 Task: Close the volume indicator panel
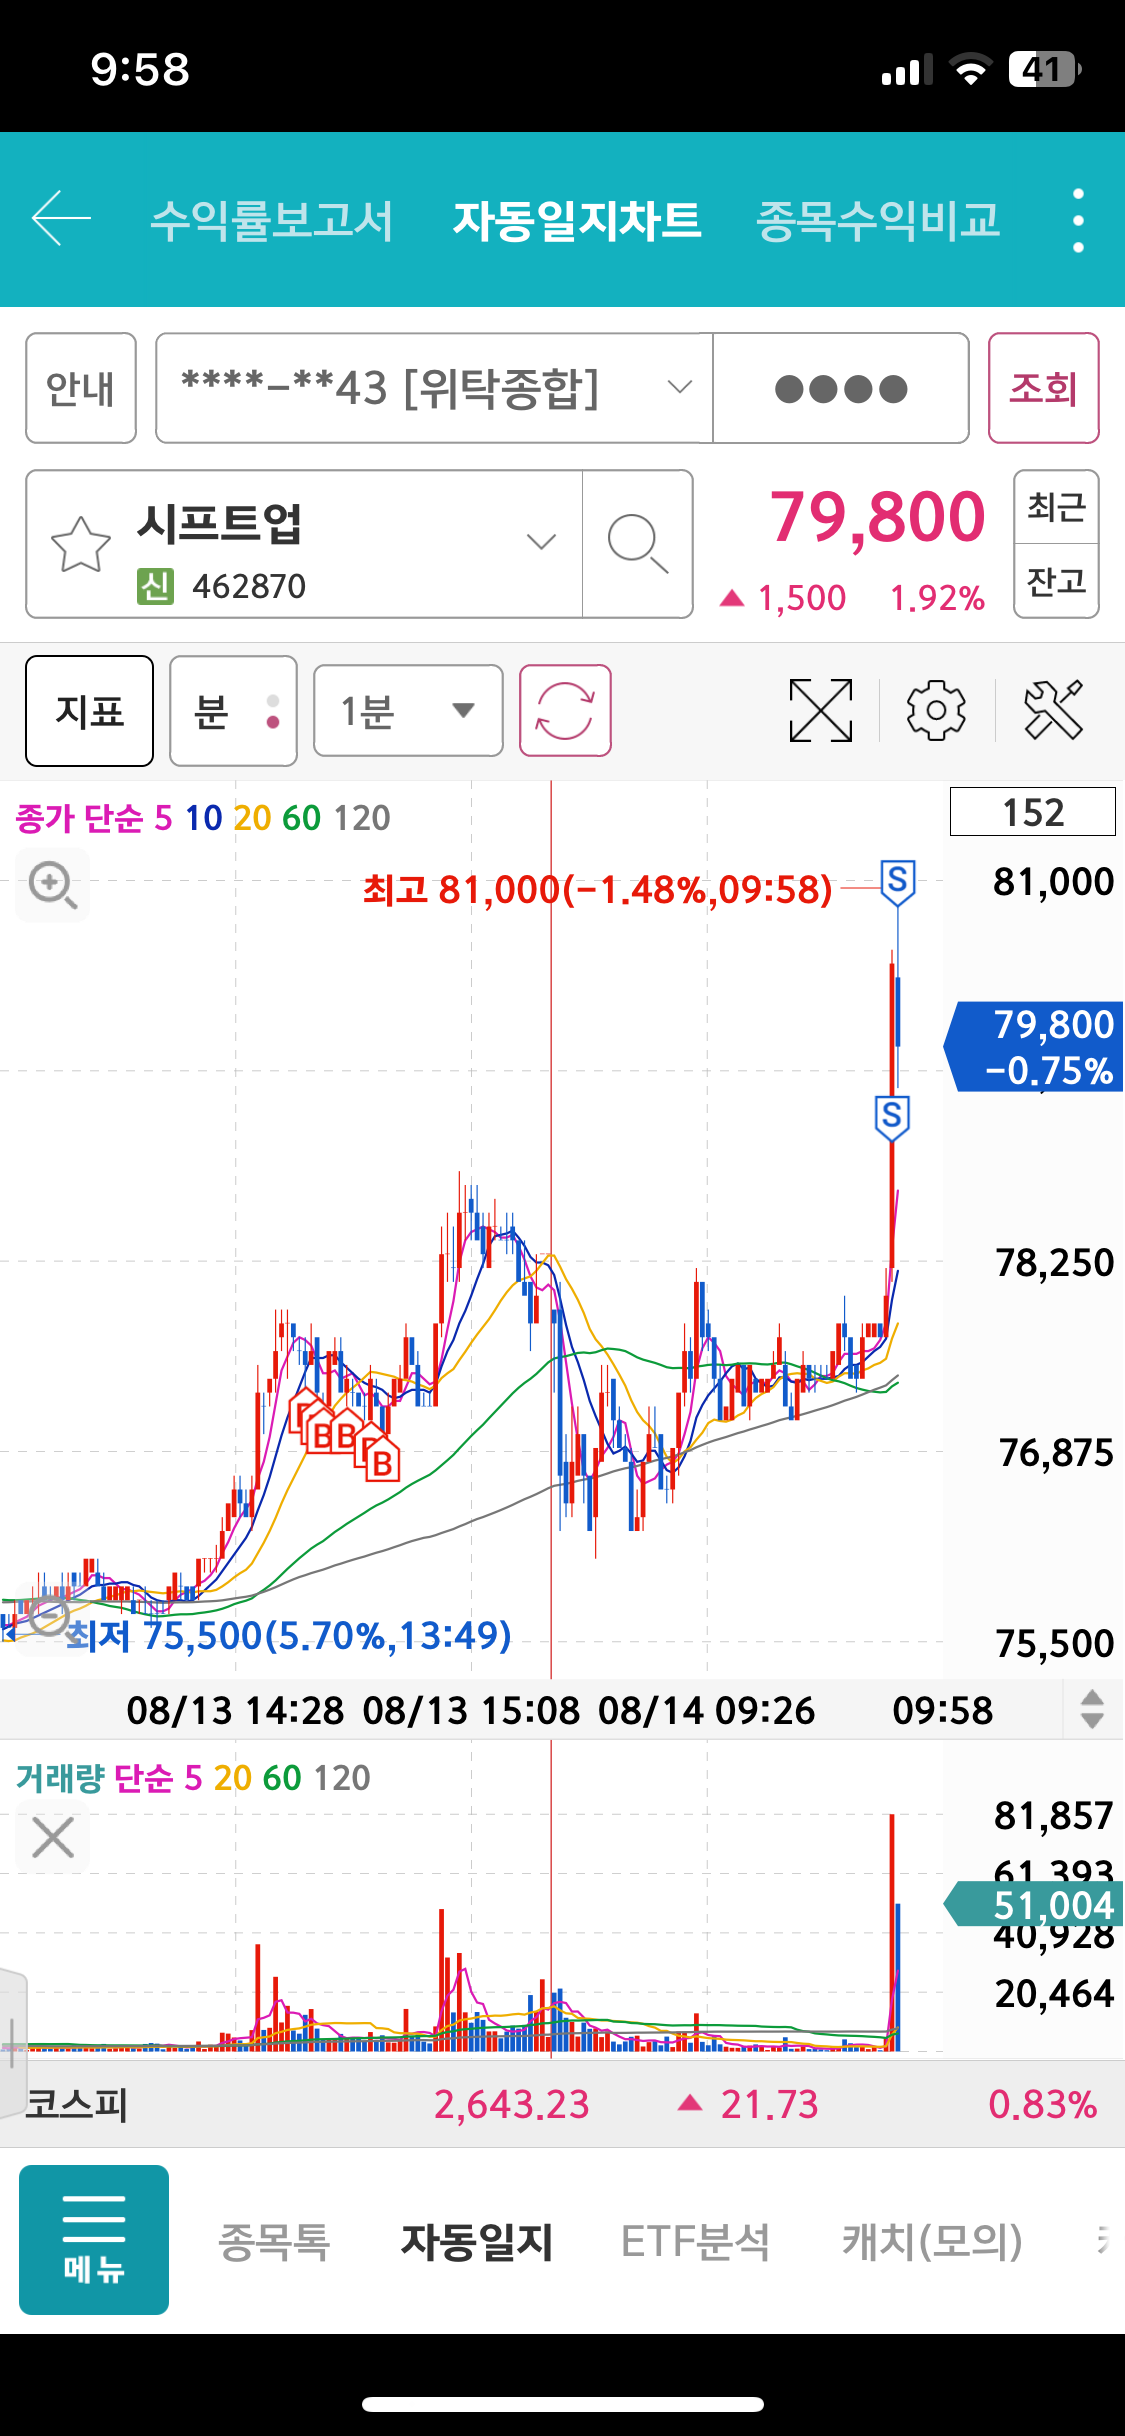coord(53,1837)
